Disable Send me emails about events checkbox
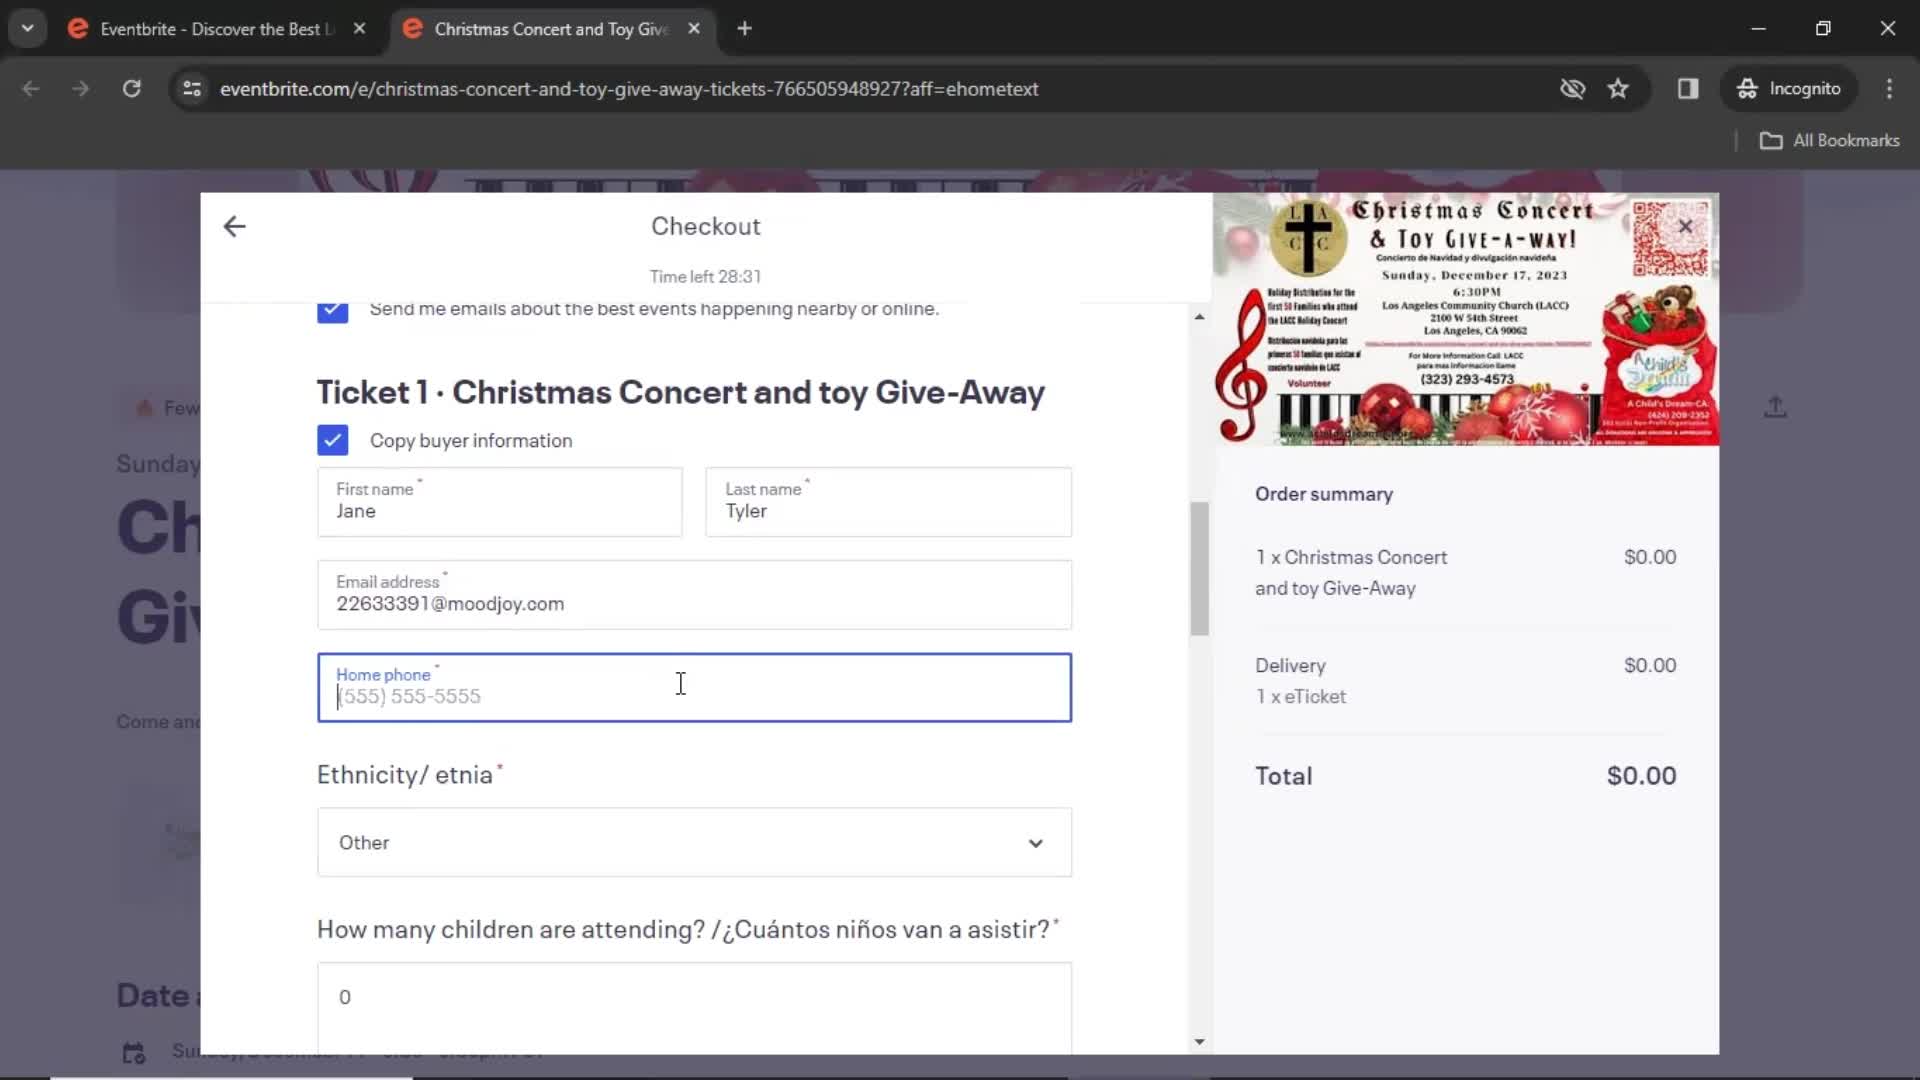The width and height of the screenshot is (1920, 1080). coord(332,307)
